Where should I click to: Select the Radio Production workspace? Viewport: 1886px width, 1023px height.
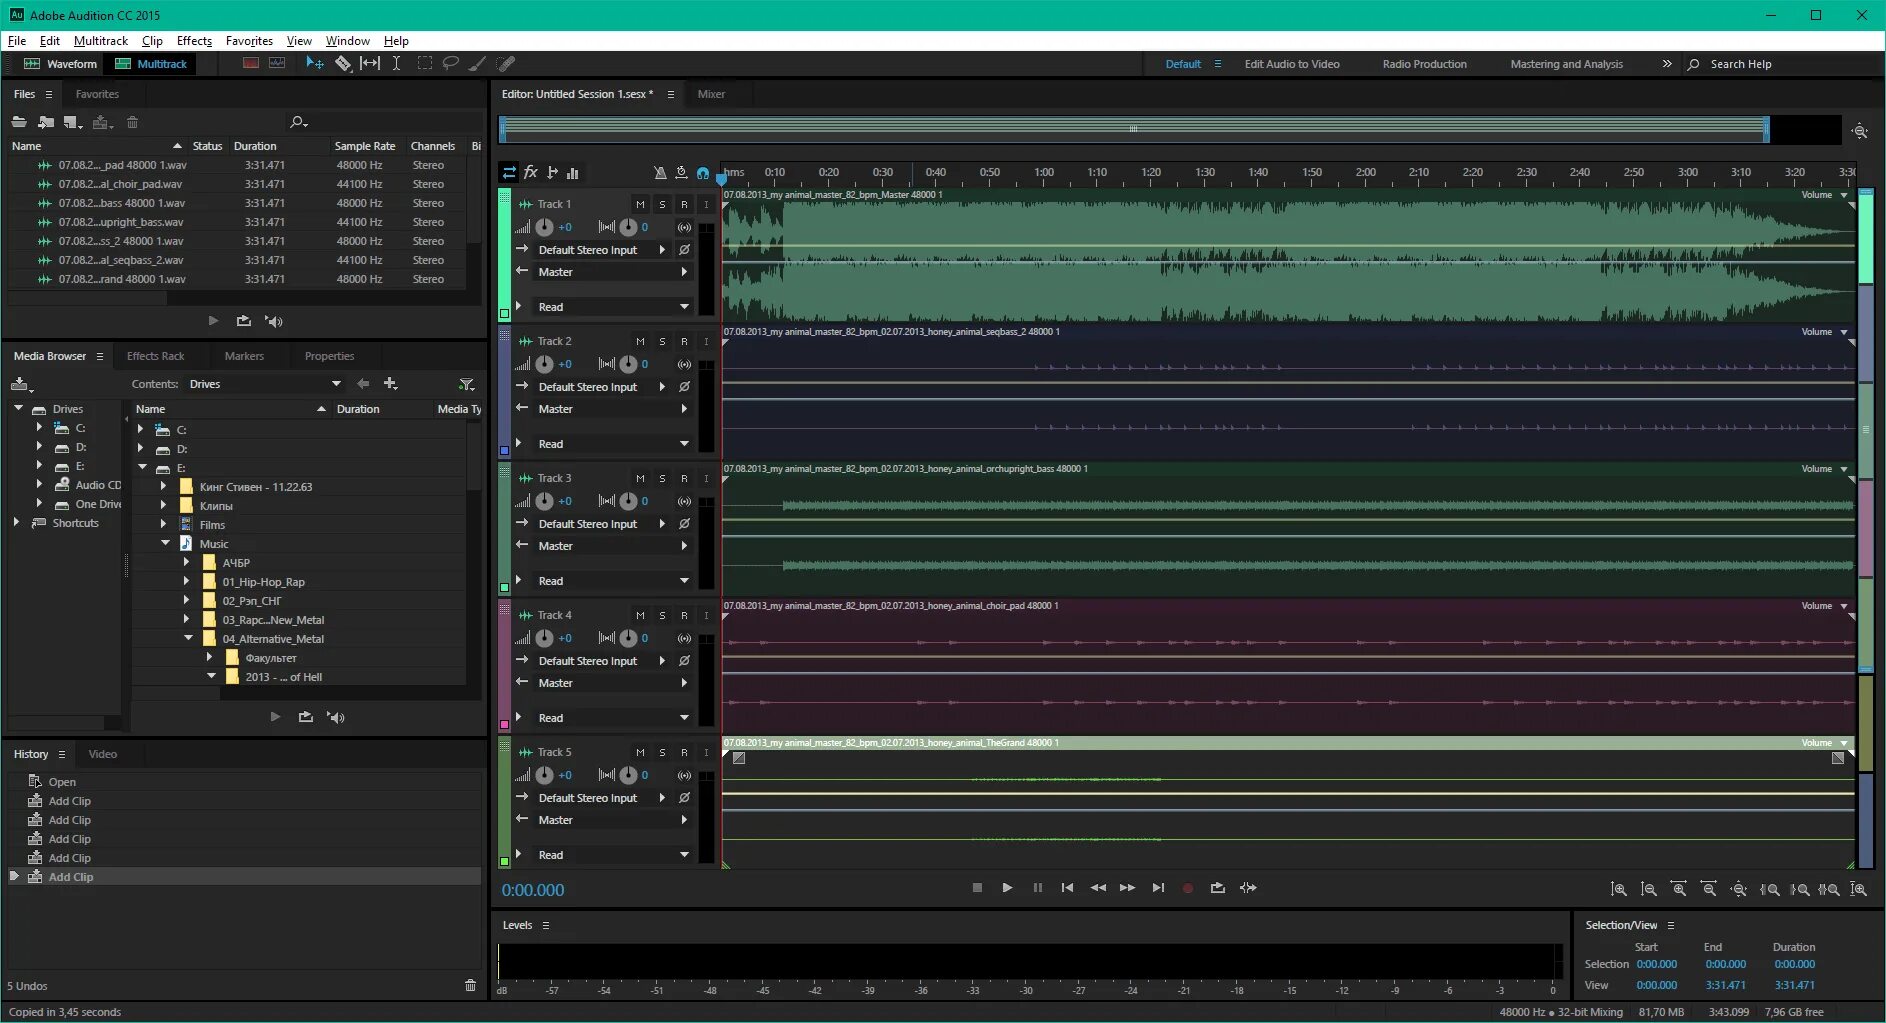[x=1424, y=64]
